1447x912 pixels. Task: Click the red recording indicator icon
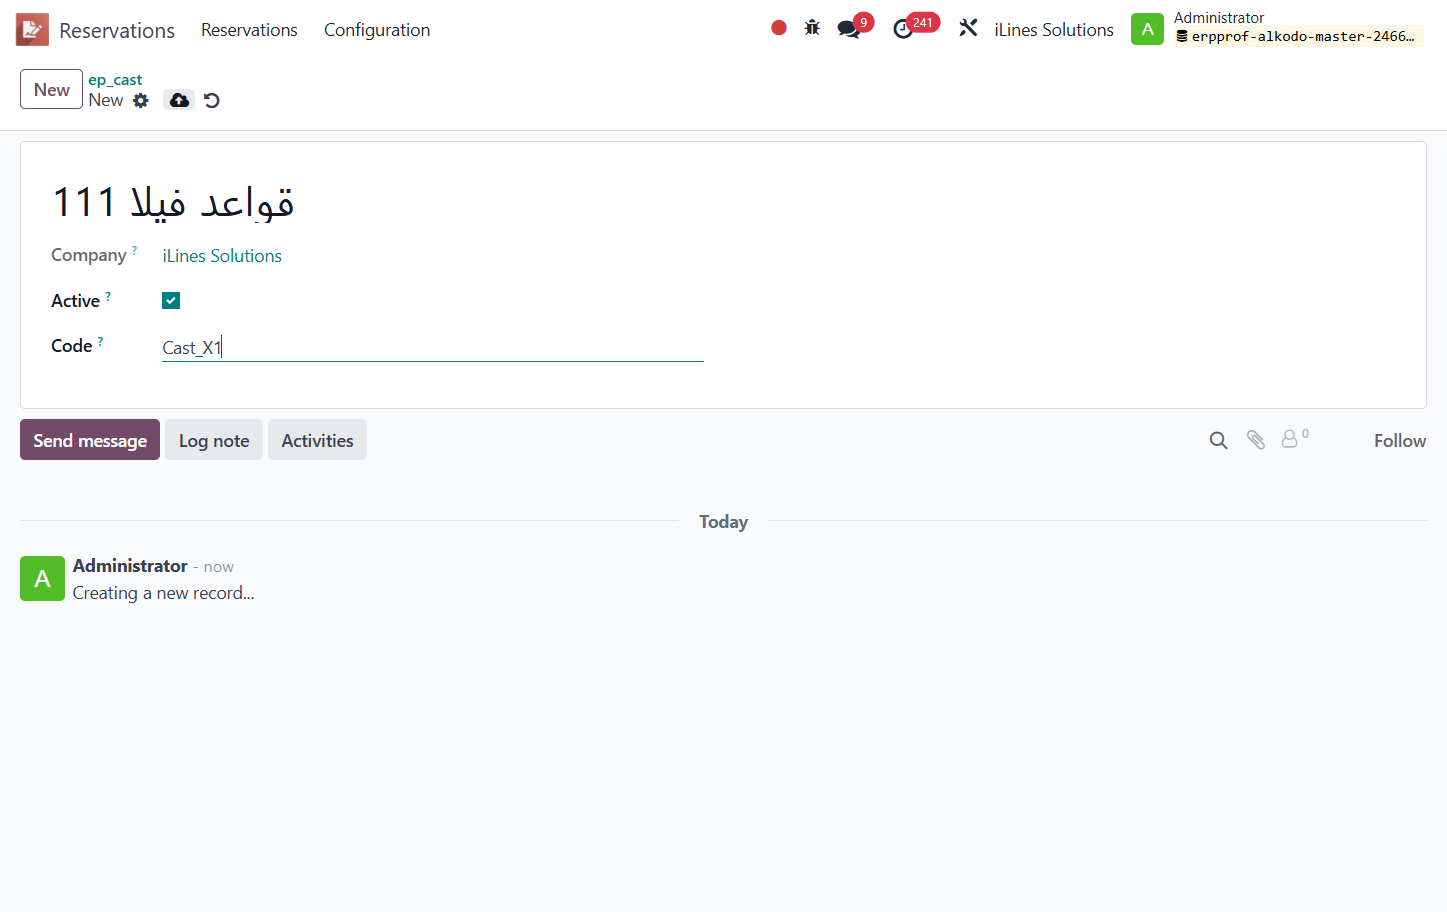click(779, 28)
